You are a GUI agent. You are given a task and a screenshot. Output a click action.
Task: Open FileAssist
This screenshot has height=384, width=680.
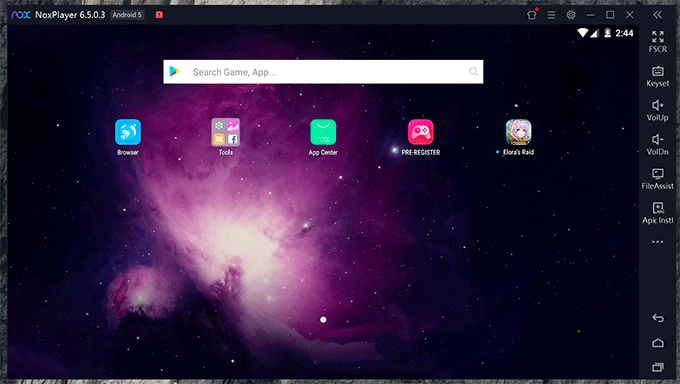click(658, 179)
